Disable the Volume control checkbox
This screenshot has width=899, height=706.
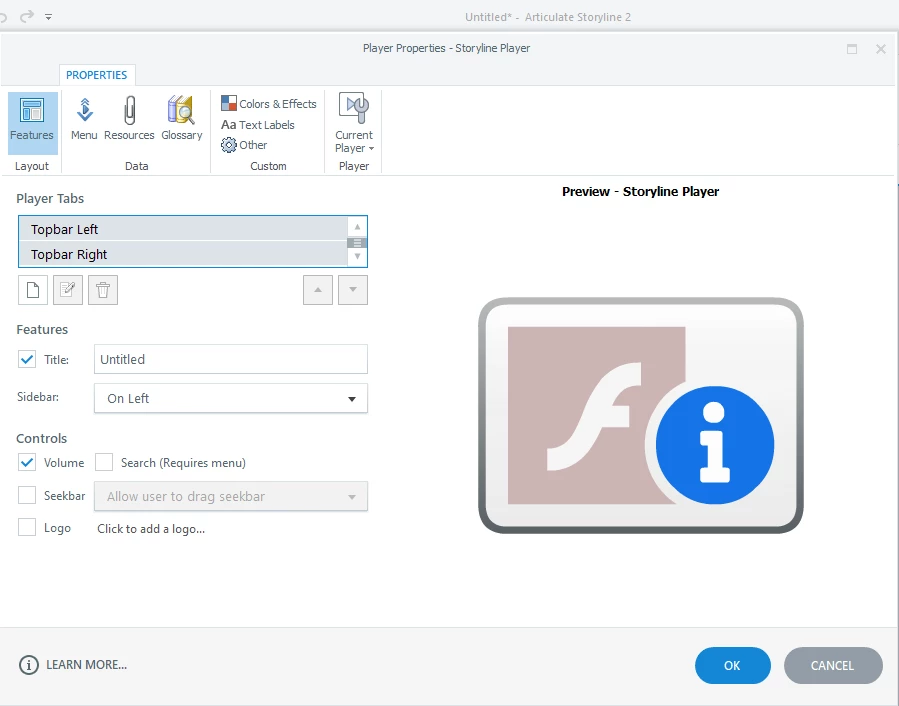27,462
